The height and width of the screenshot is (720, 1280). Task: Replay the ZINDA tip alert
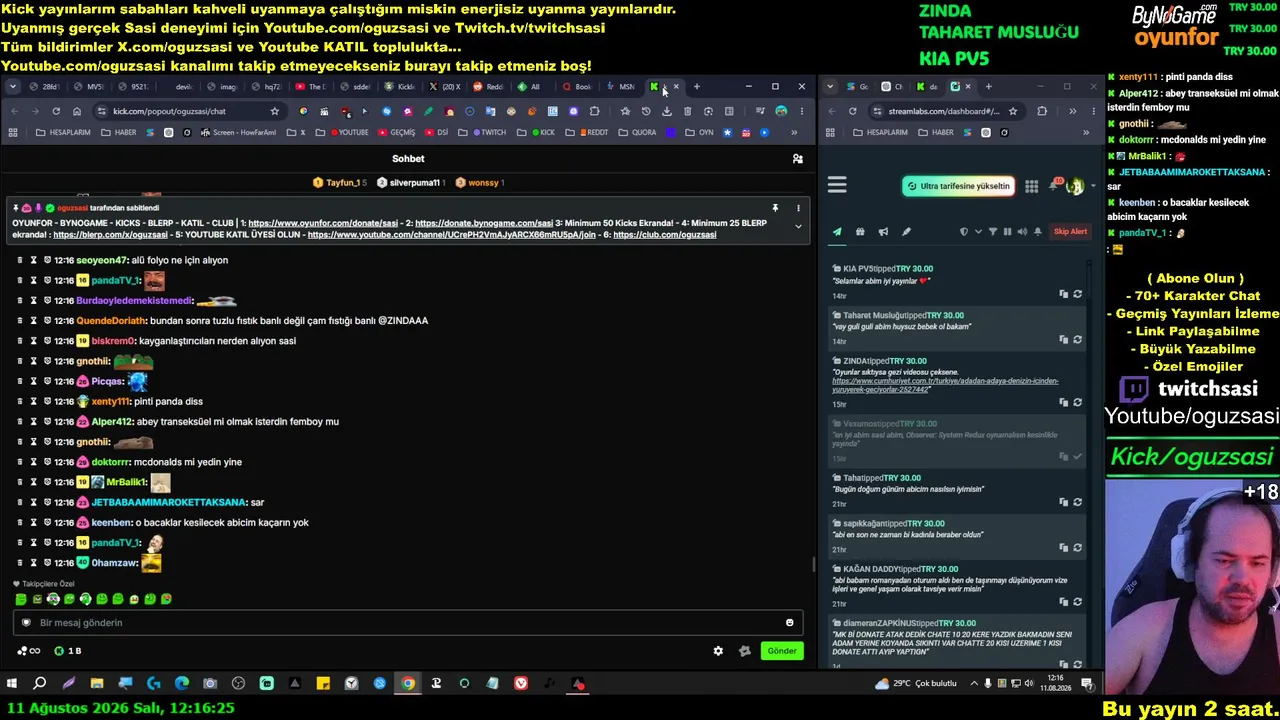pos(1077,402)
